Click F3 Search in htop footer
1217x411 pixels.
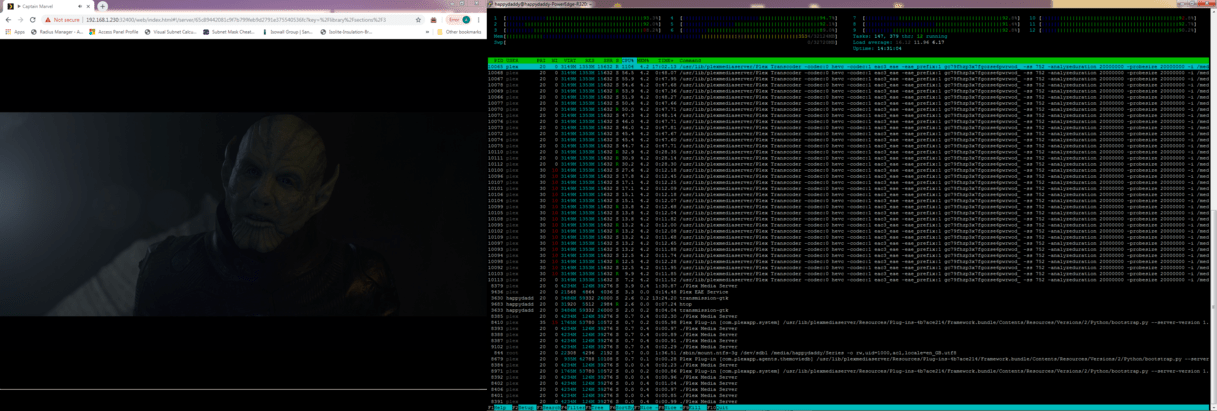tap(549, 407)
